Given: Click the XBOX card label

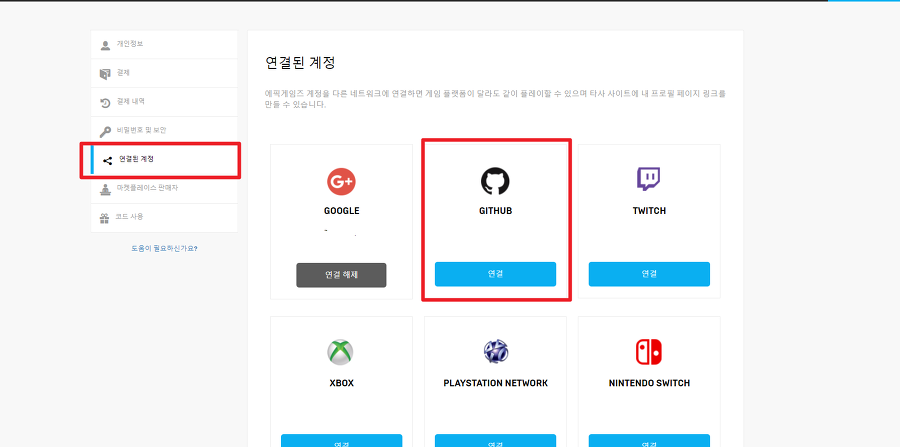Looking at the screenshot, I should 342,383.
